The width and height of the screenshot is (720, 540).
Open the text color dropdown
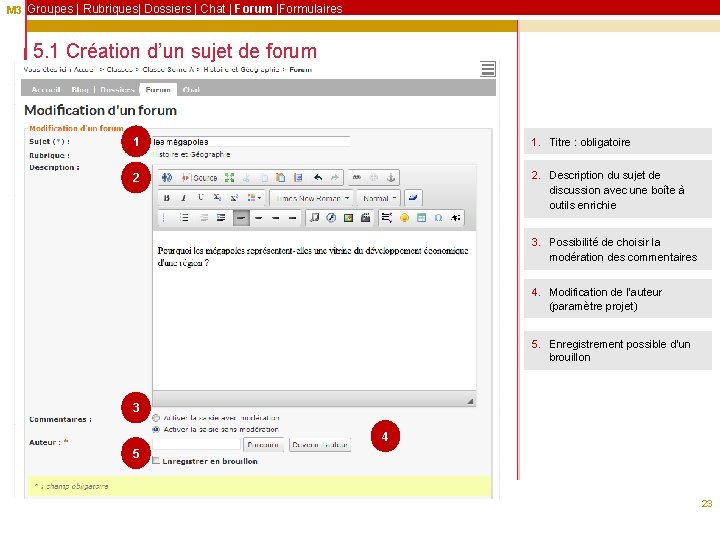pos(254,198)
